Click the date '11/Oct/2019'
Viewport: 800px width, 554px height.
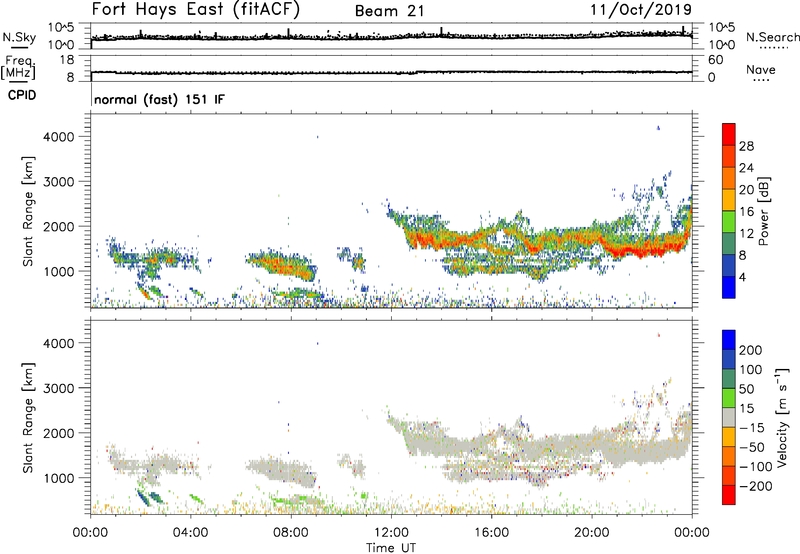[641, 10]
